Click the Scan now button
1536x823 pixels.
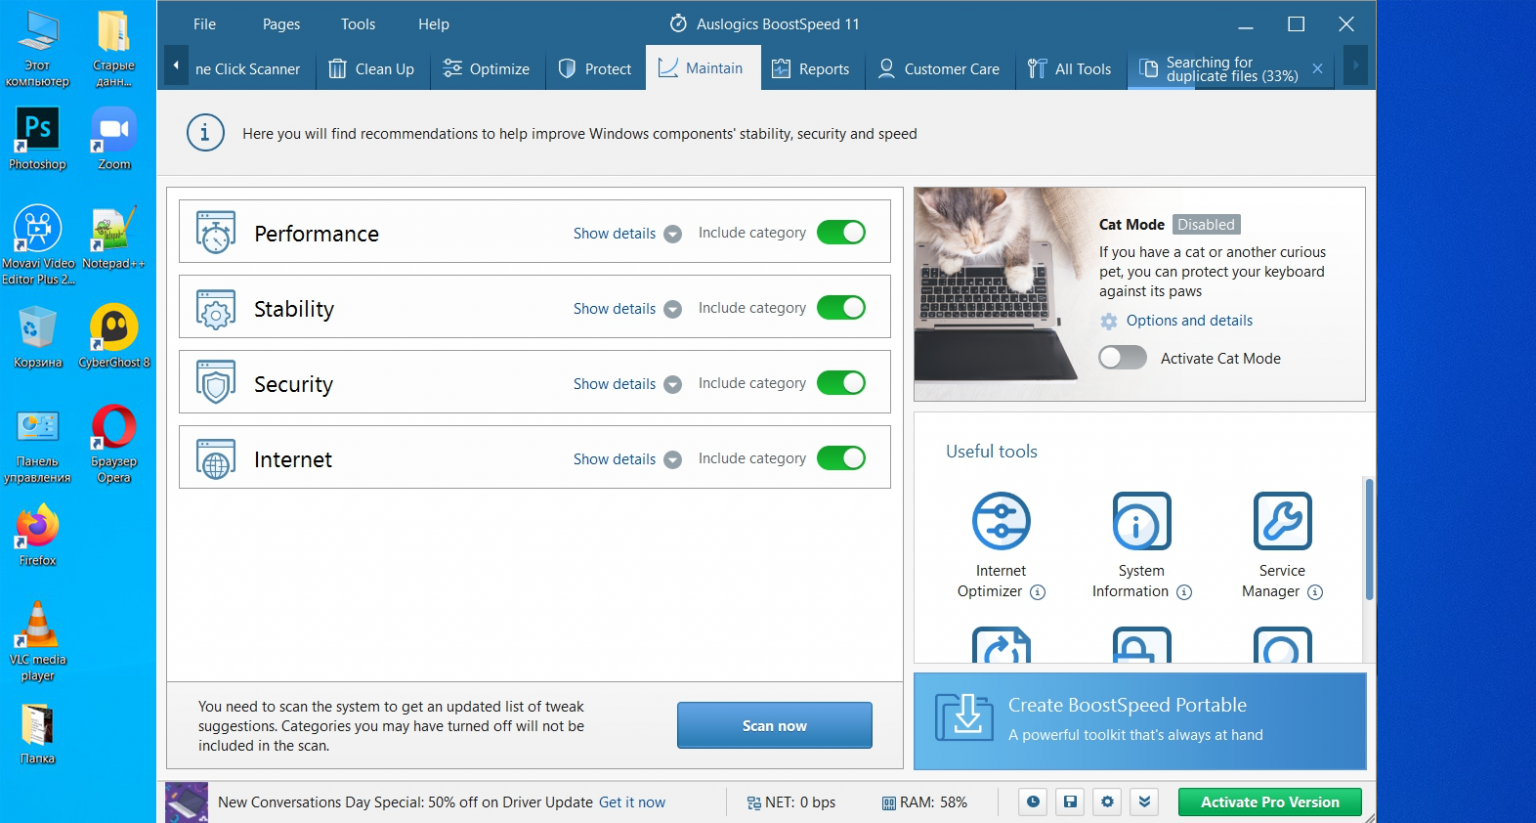[774, 725]
